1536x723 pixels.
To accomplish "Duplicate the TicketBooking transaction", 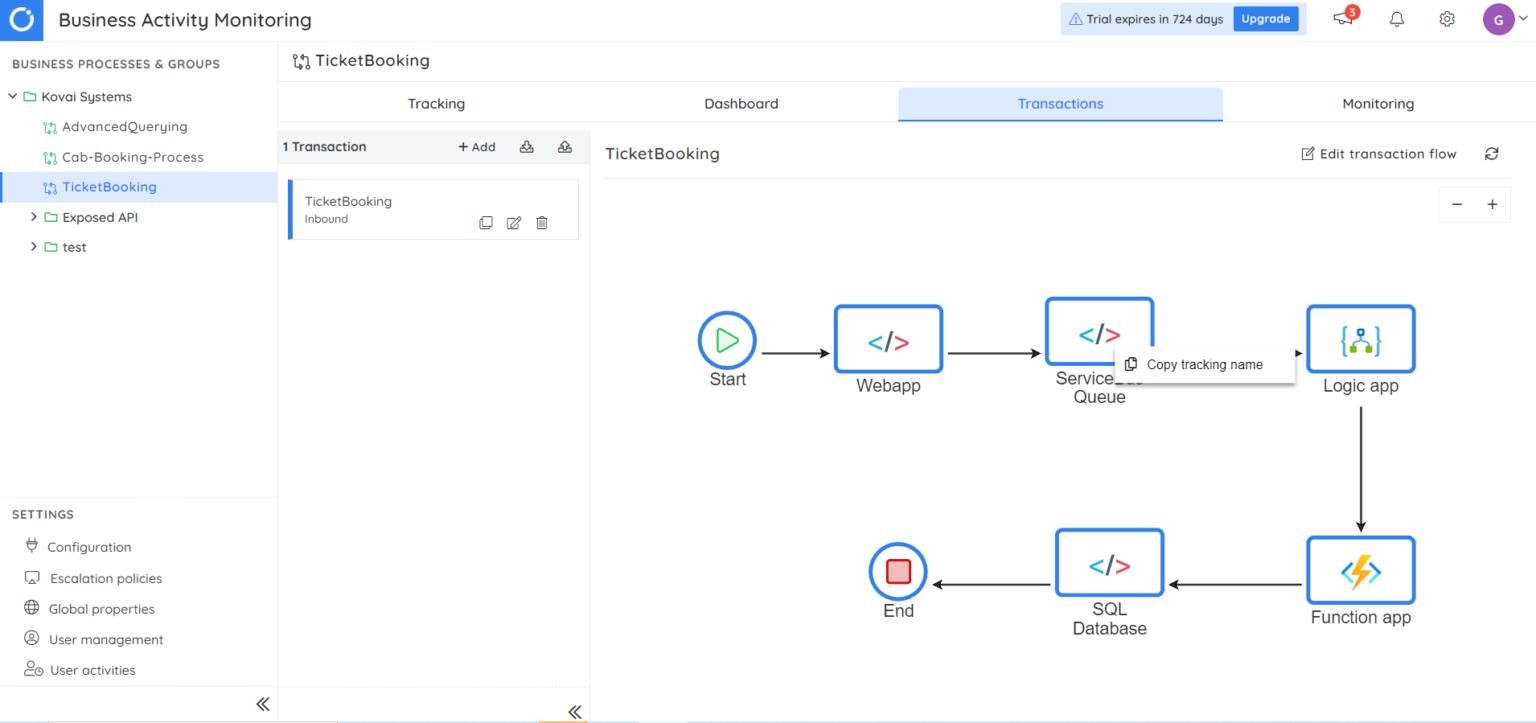I will tap(486, 222).
